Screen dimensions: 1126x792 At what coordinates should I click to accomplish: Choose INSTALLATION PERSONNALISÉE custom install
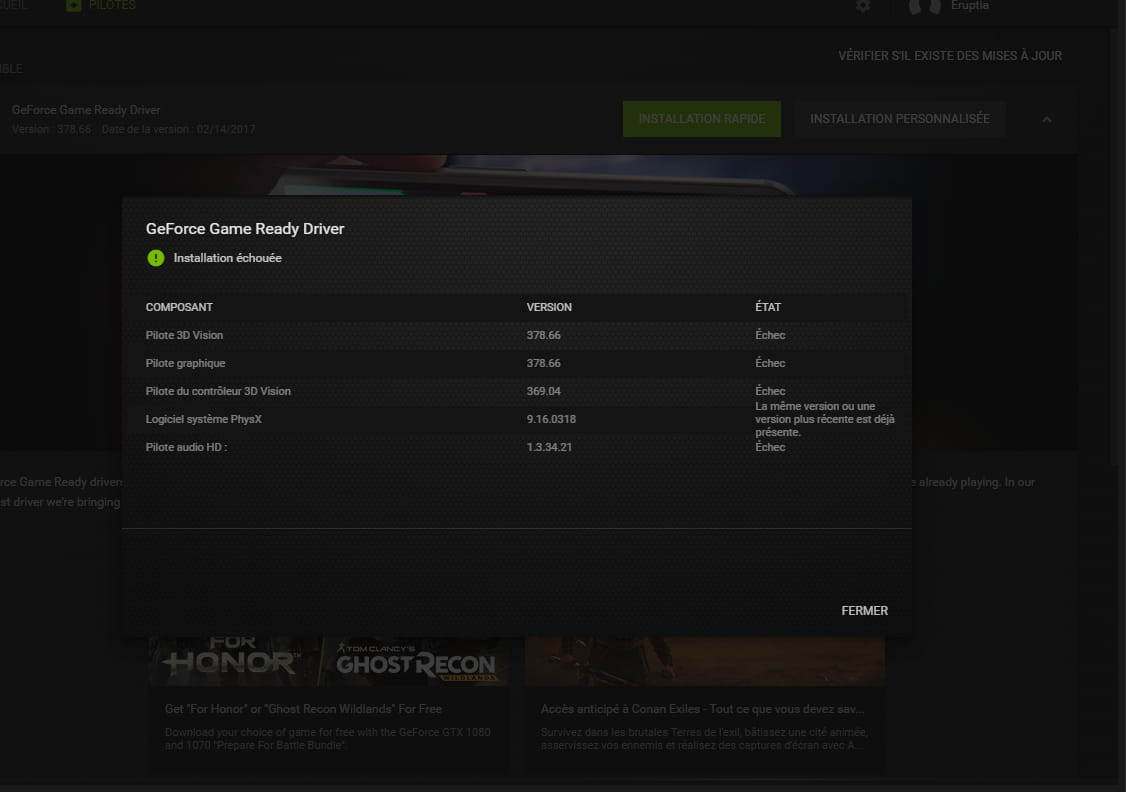pyautogui.click(x=900, y=118)
